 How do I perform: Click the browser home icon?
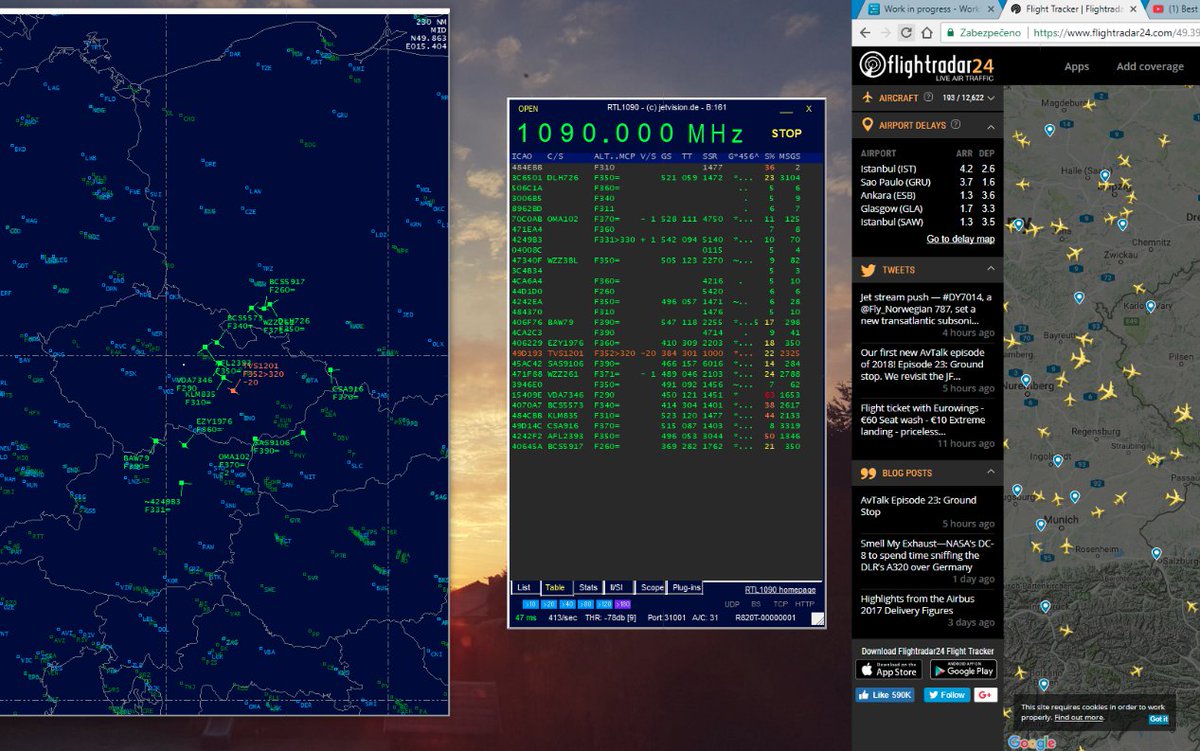tap(926, 32)
